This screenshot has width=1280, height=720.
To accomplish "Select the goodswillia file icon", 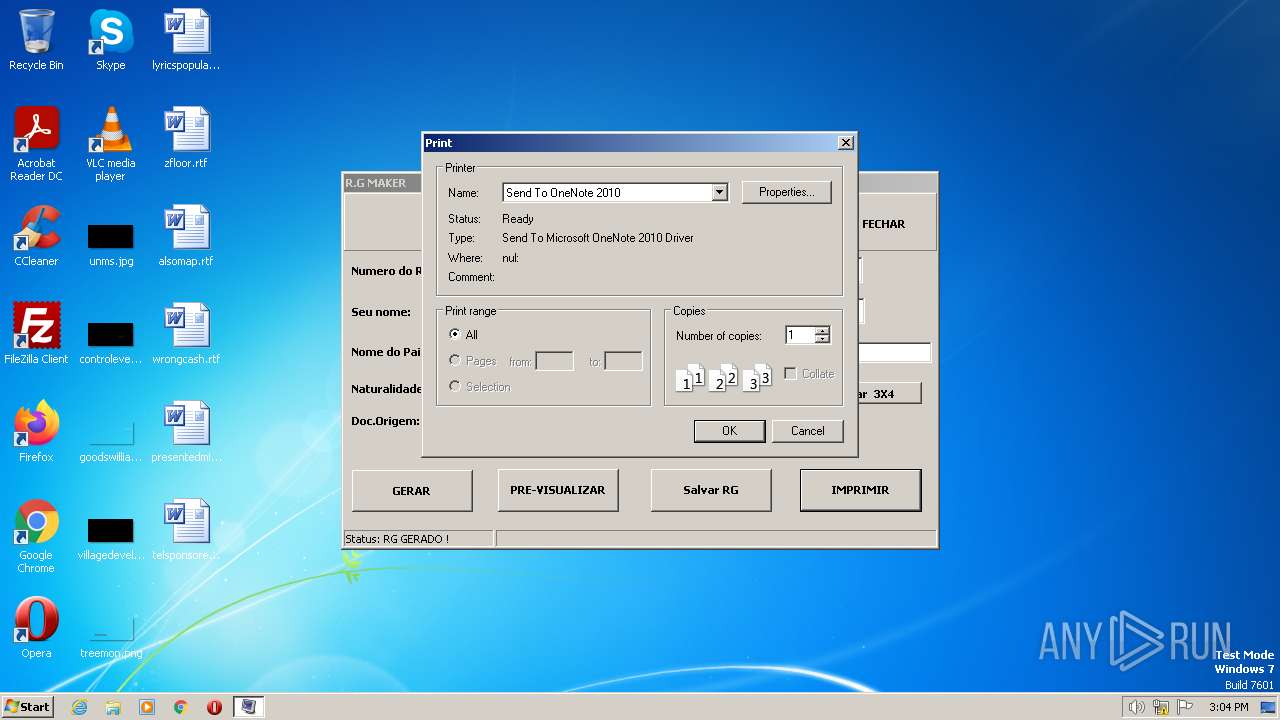I will pos(110,441).
